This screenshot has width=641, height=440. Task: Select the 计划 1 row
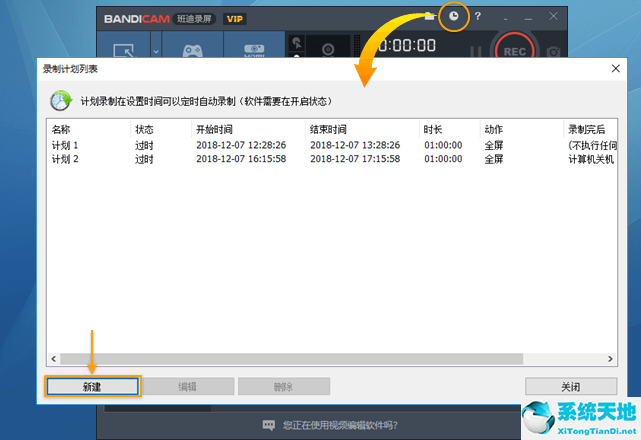pos(332,145)
